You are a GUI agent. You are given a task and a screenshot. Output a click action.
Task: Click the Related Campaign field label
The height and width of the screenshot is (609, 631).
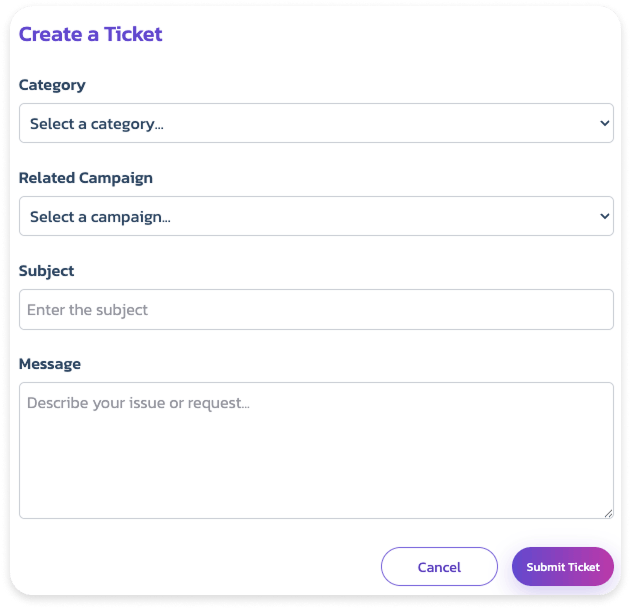[x=86, y=178]
